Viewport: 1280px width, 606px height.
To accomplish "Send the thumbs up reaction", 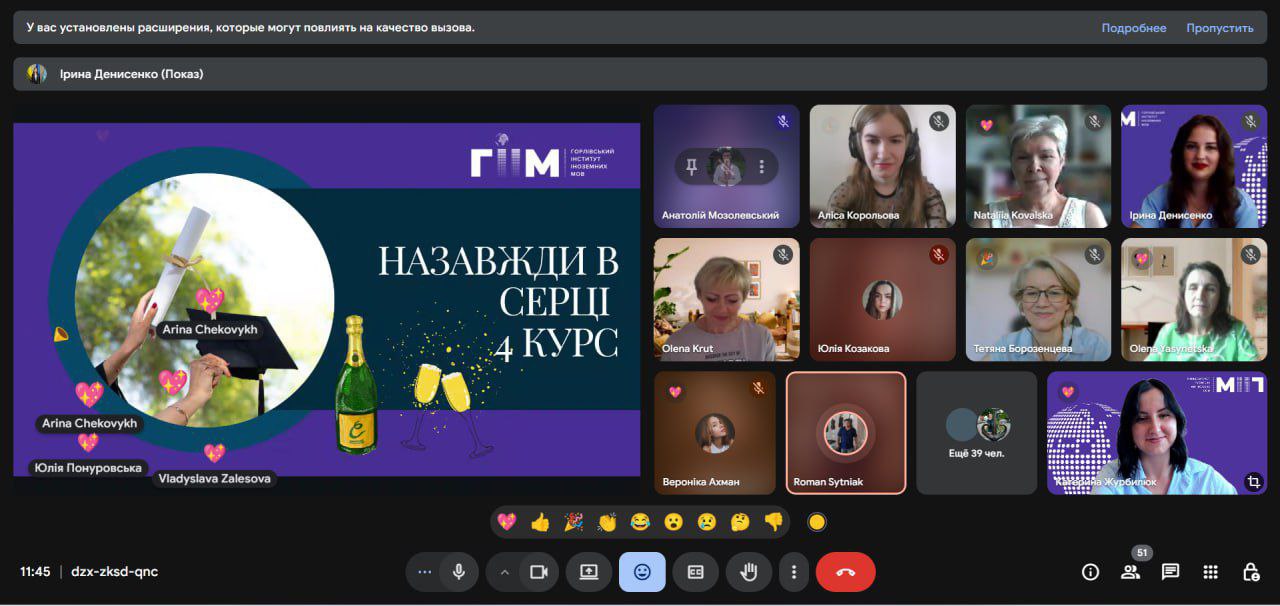I will coord(540,522).
